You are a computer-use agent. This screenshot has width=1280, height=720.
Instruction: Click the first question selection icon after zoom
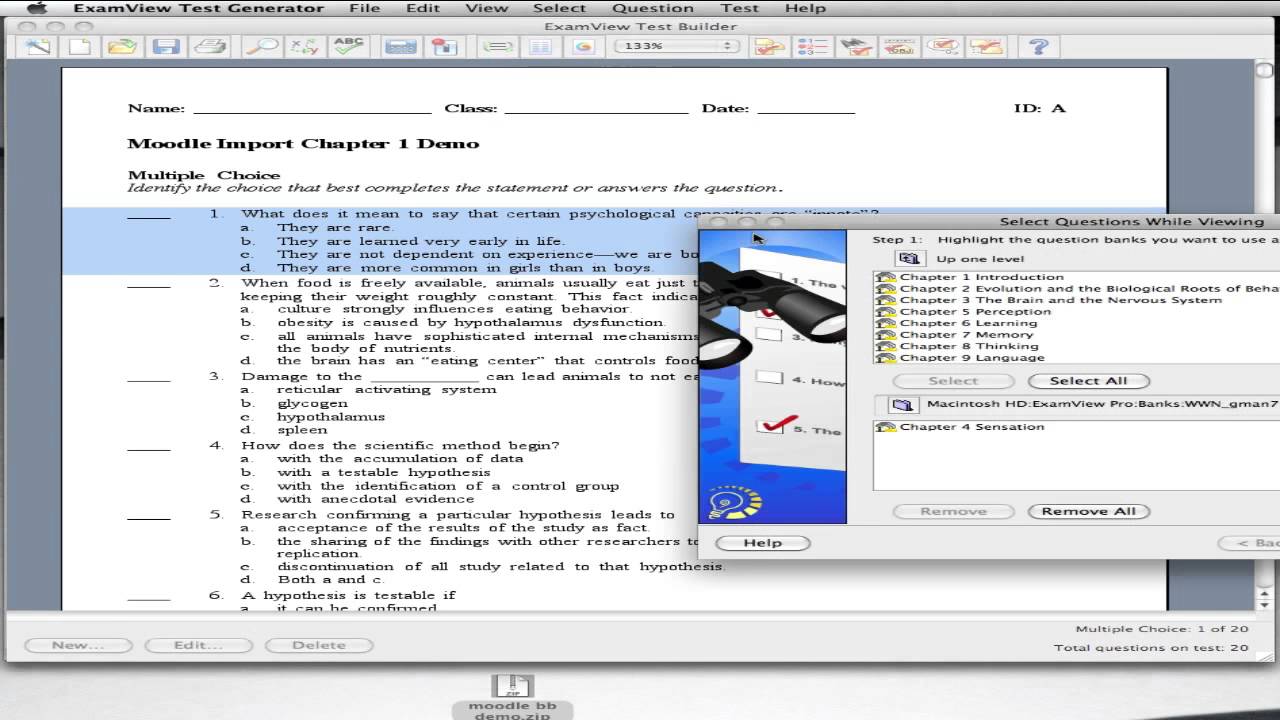(x=769, y=46)
